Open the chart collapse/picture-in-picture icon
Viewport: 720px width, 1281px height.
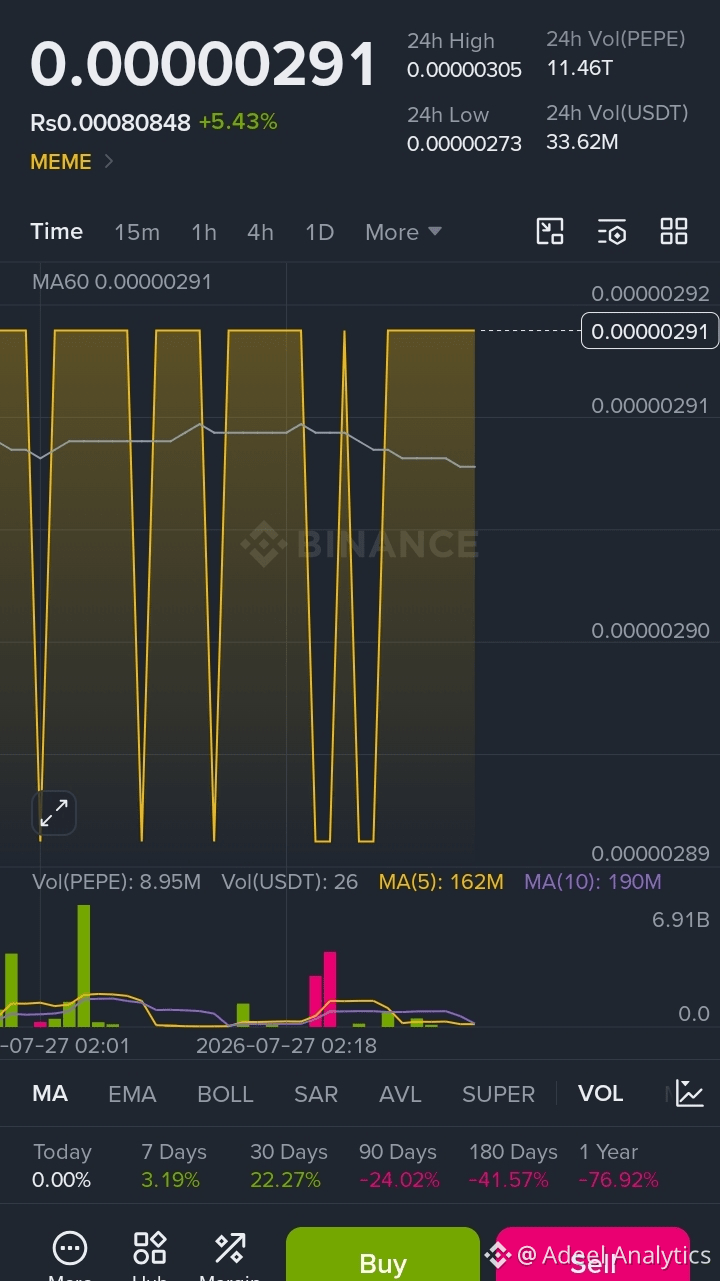point(550,232)
